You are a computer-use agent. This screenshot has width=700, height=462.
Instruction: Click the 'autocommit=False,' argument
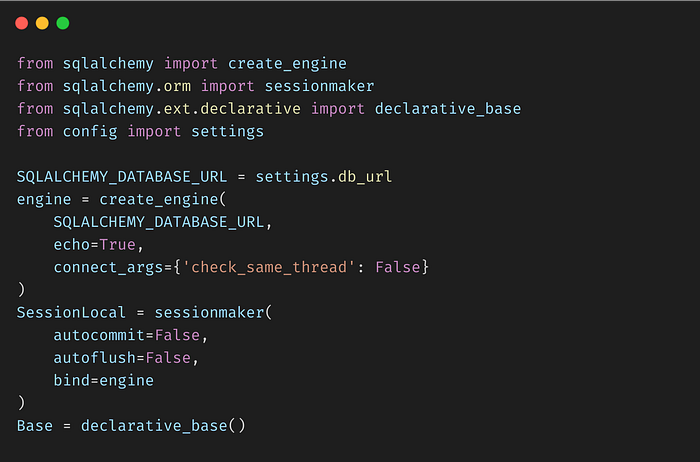click(x=131, y=335)
